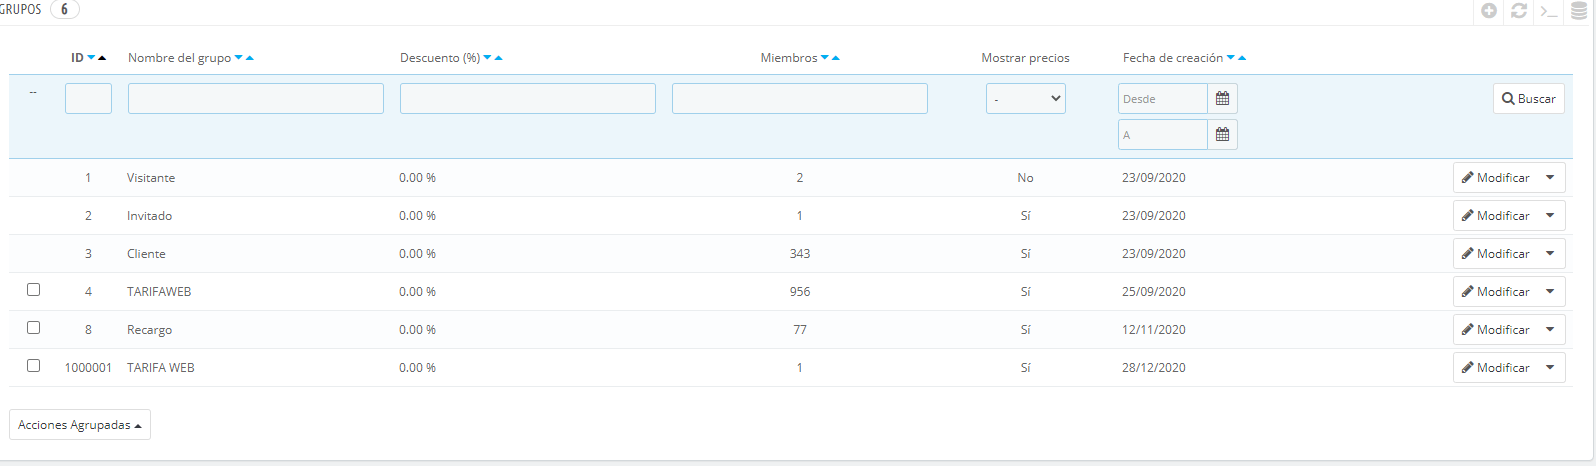
Task: Modify the TARIFA WEB group
Action: (1495, 368)
